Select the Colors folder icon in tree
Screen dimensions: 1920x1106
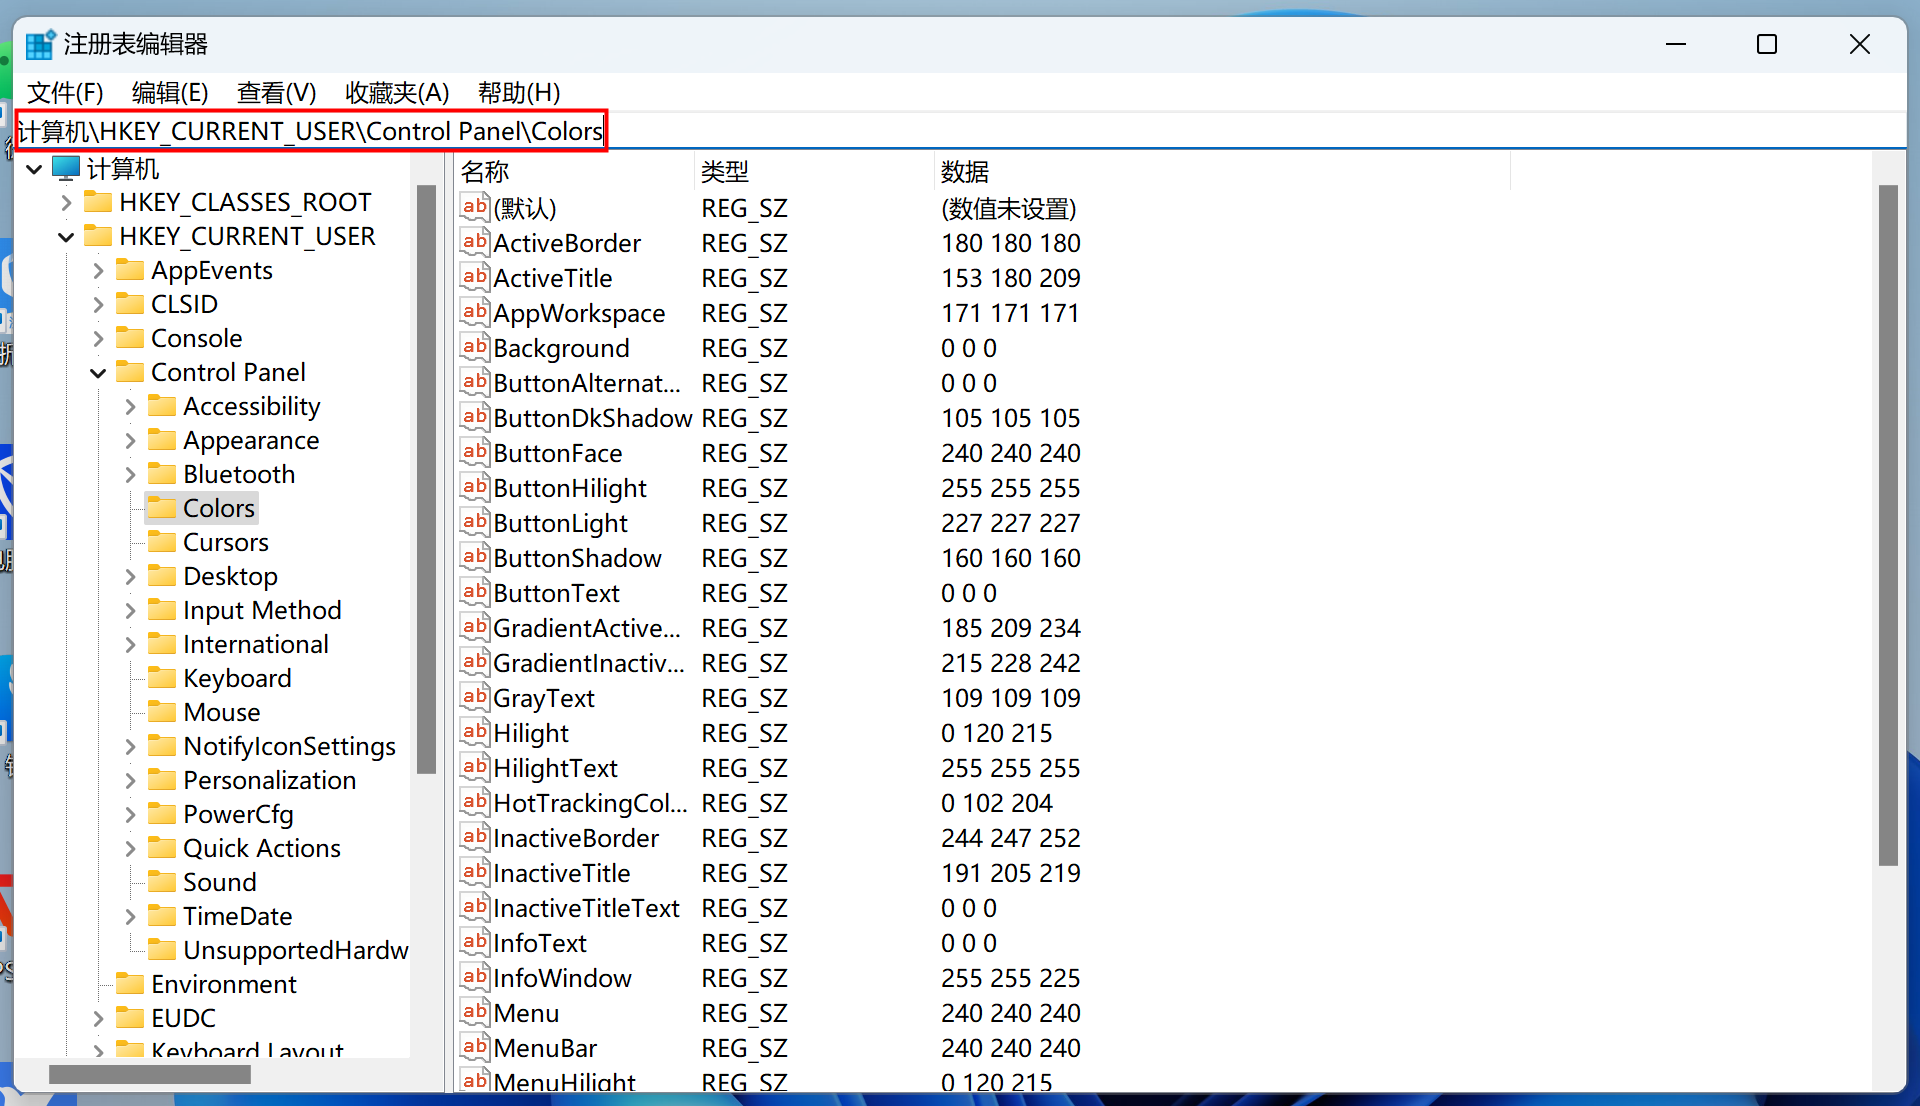pos(161,508)
